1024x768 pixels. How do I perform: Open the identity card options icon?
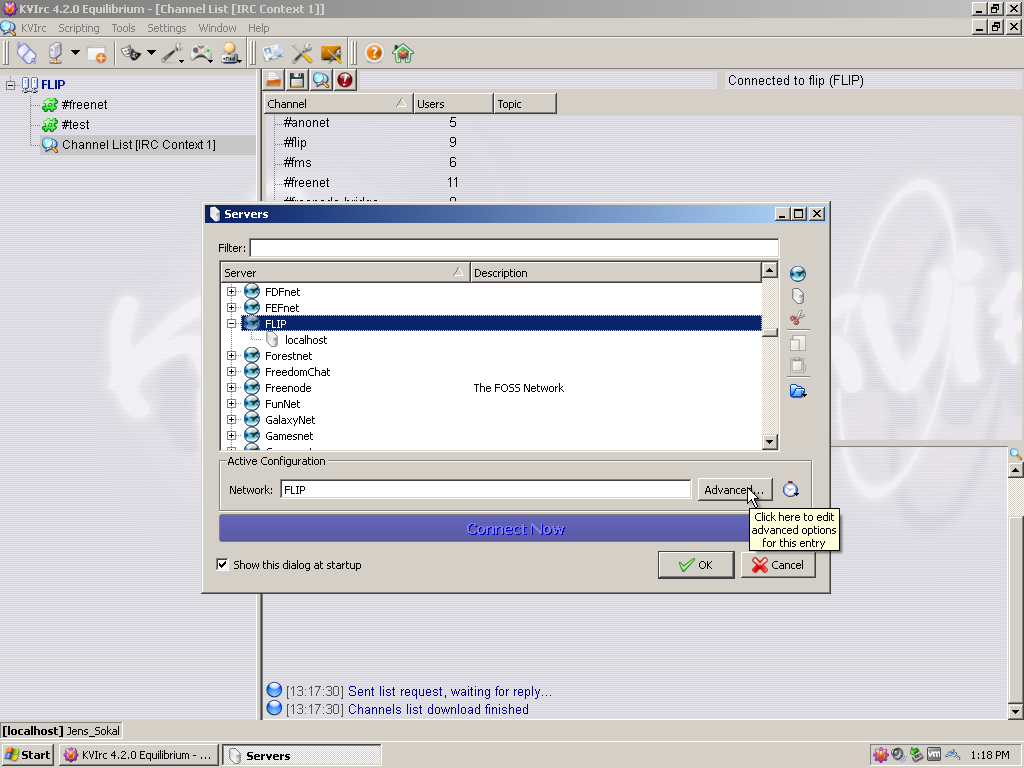(x=273, y=54)
